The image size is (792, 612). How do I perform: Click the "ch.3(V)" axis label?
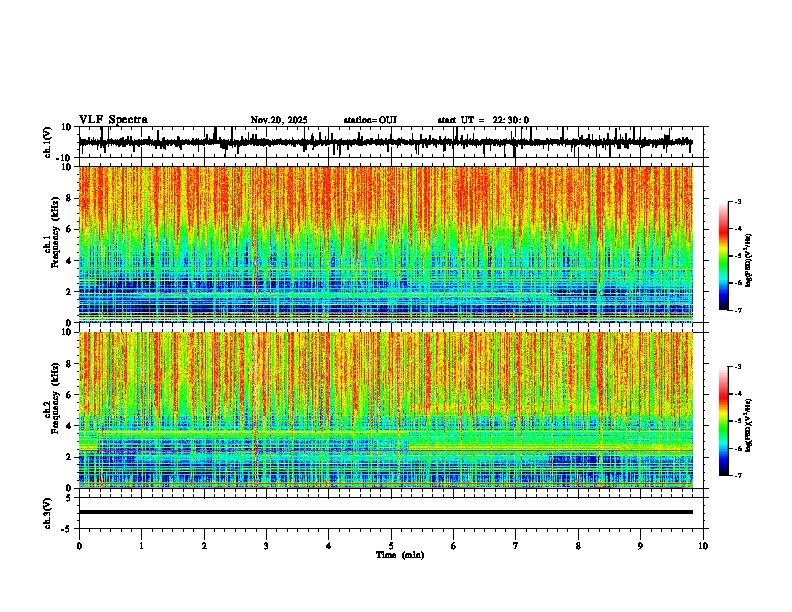(x=48, y=513)
